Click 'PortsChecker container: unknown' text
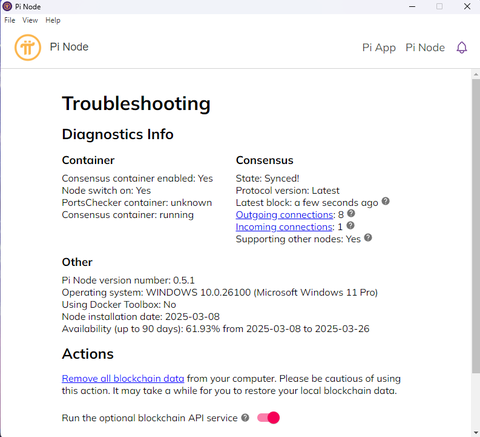 [x=137, y=203]
